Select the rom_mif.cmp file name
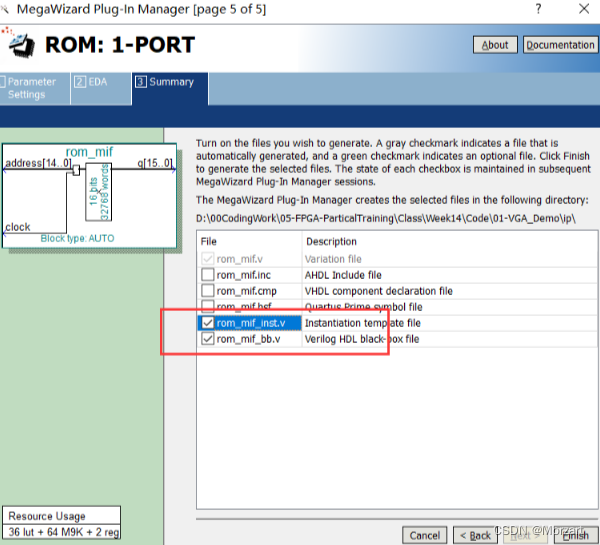 click(x=246, y=291)
